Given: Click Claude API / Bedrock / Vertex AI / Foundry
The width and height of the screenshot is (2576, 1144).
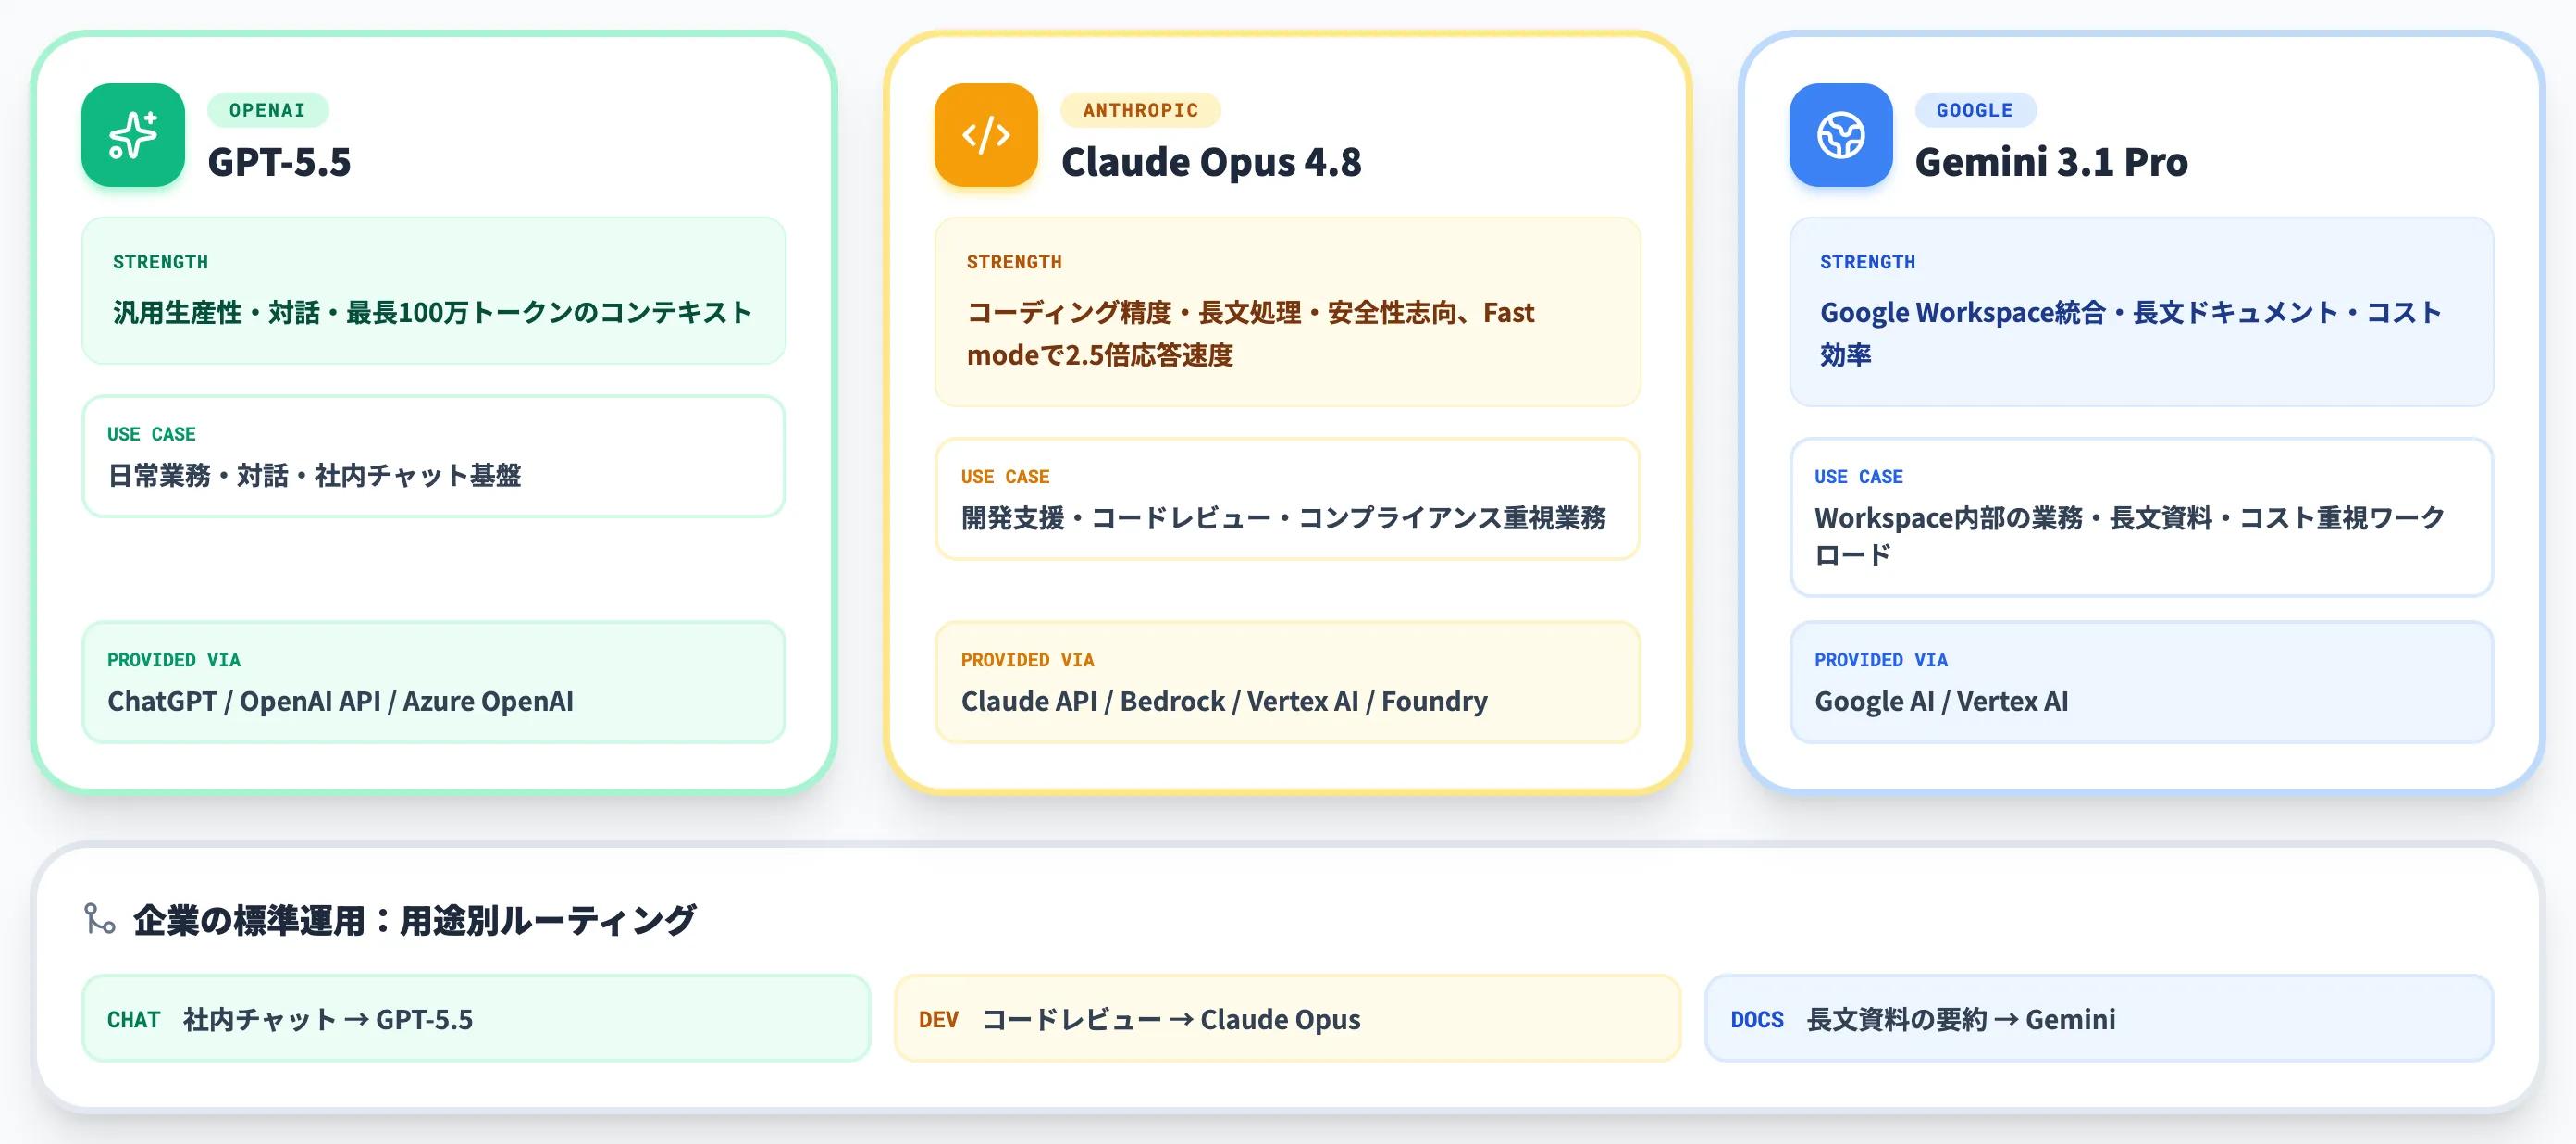Looking at the screenshot, I should pos(1224,701).
